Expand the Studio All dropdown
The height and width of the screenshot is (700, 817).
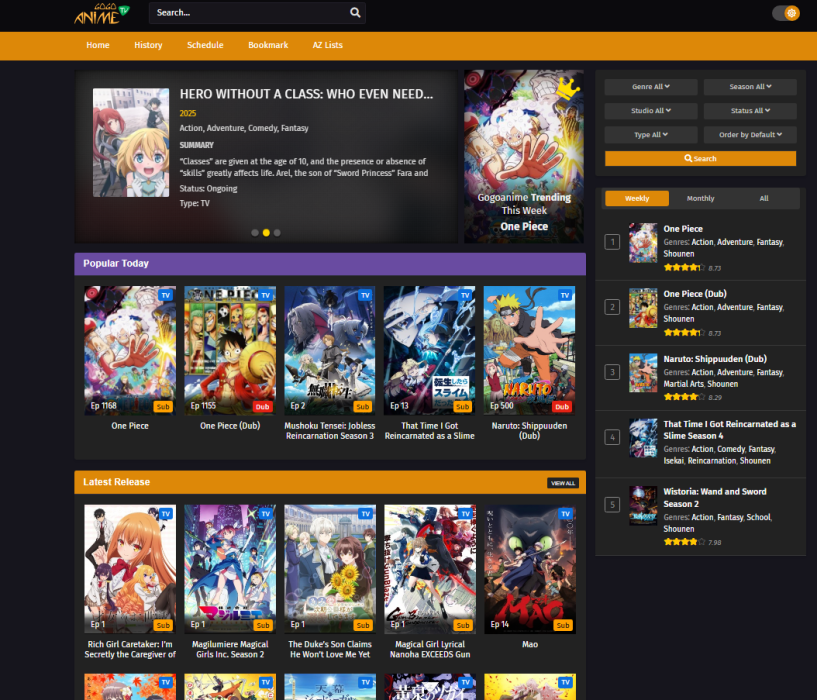(x=651, y=110)
